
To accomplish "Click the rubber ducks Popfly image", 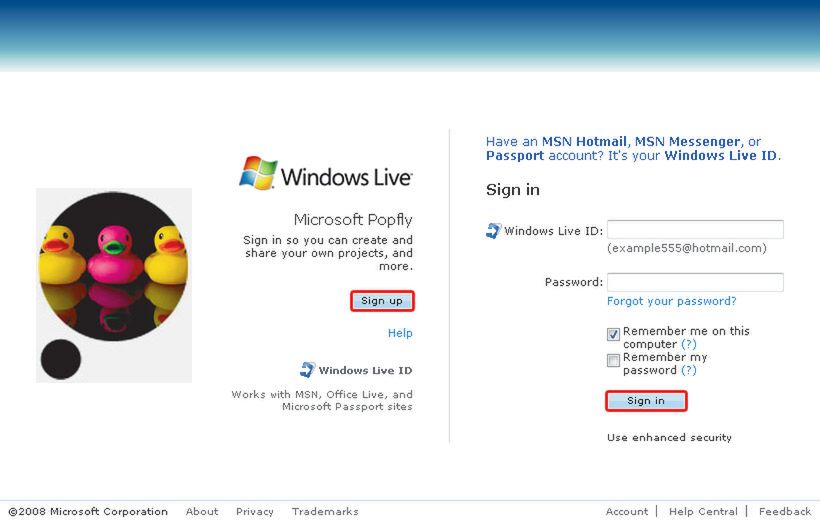I will (114, 285).
